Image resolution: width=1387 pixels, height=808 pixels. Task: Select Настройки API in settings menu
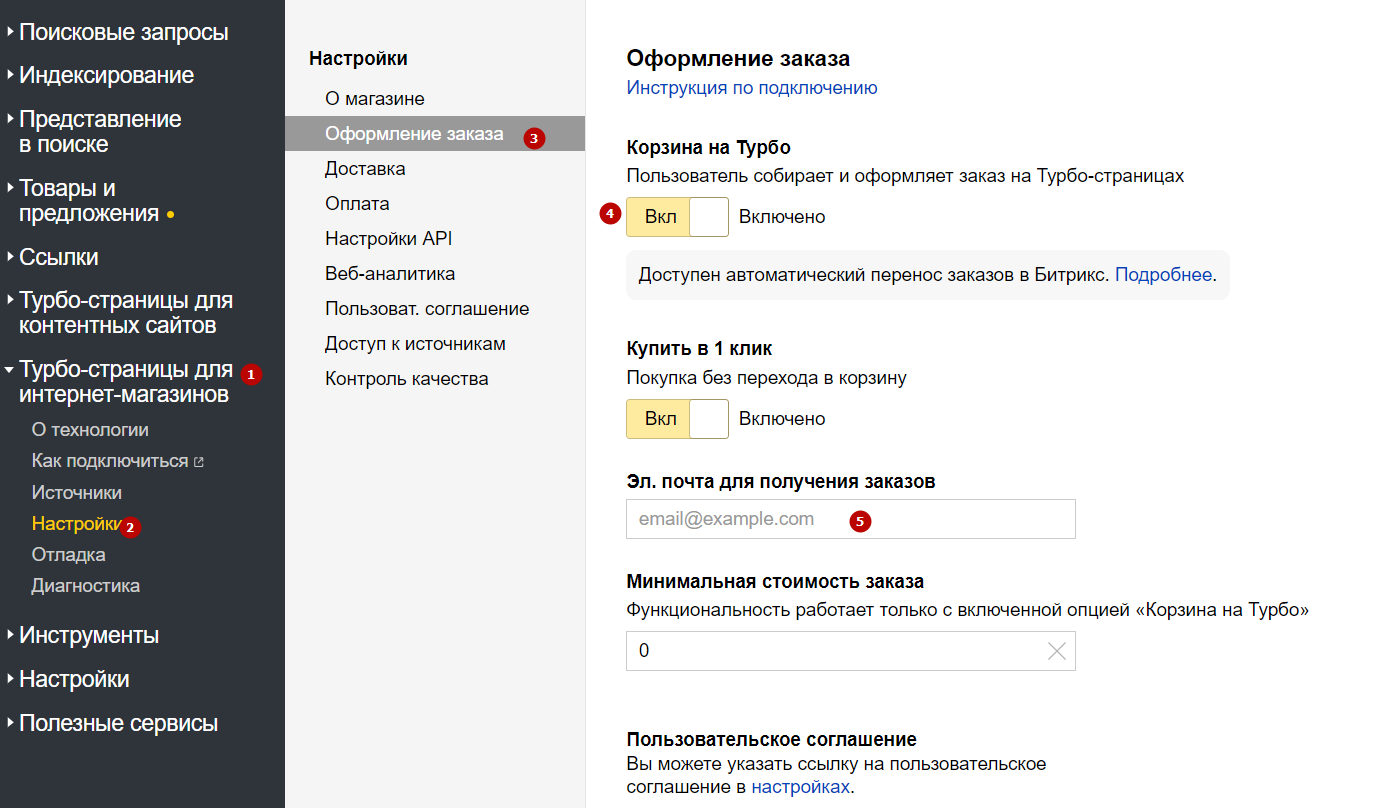point(388,239)
